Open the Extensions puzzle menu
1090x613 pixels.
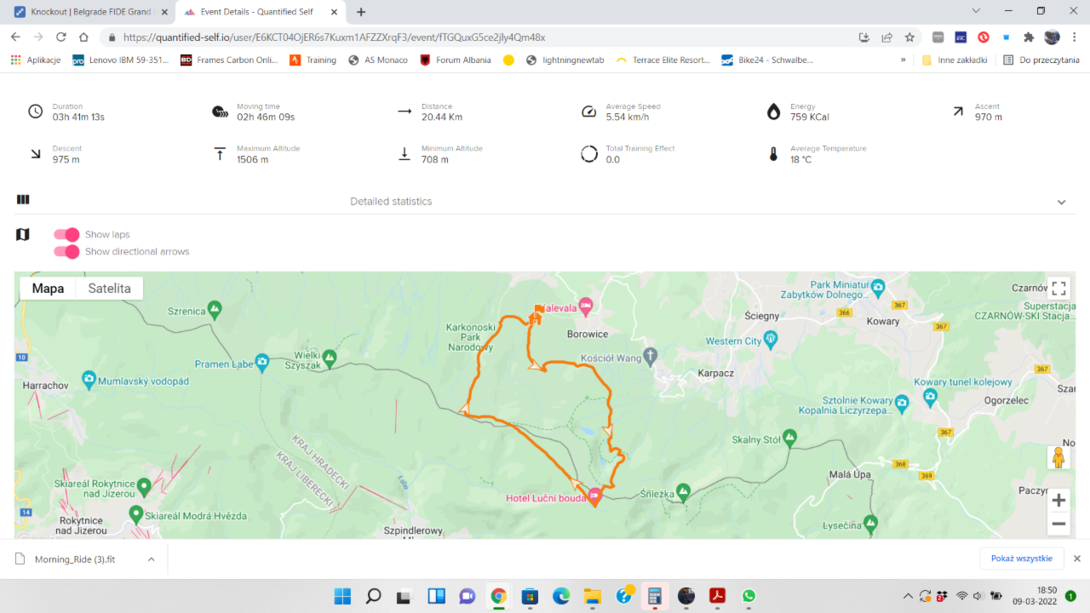pos(1029,38)
